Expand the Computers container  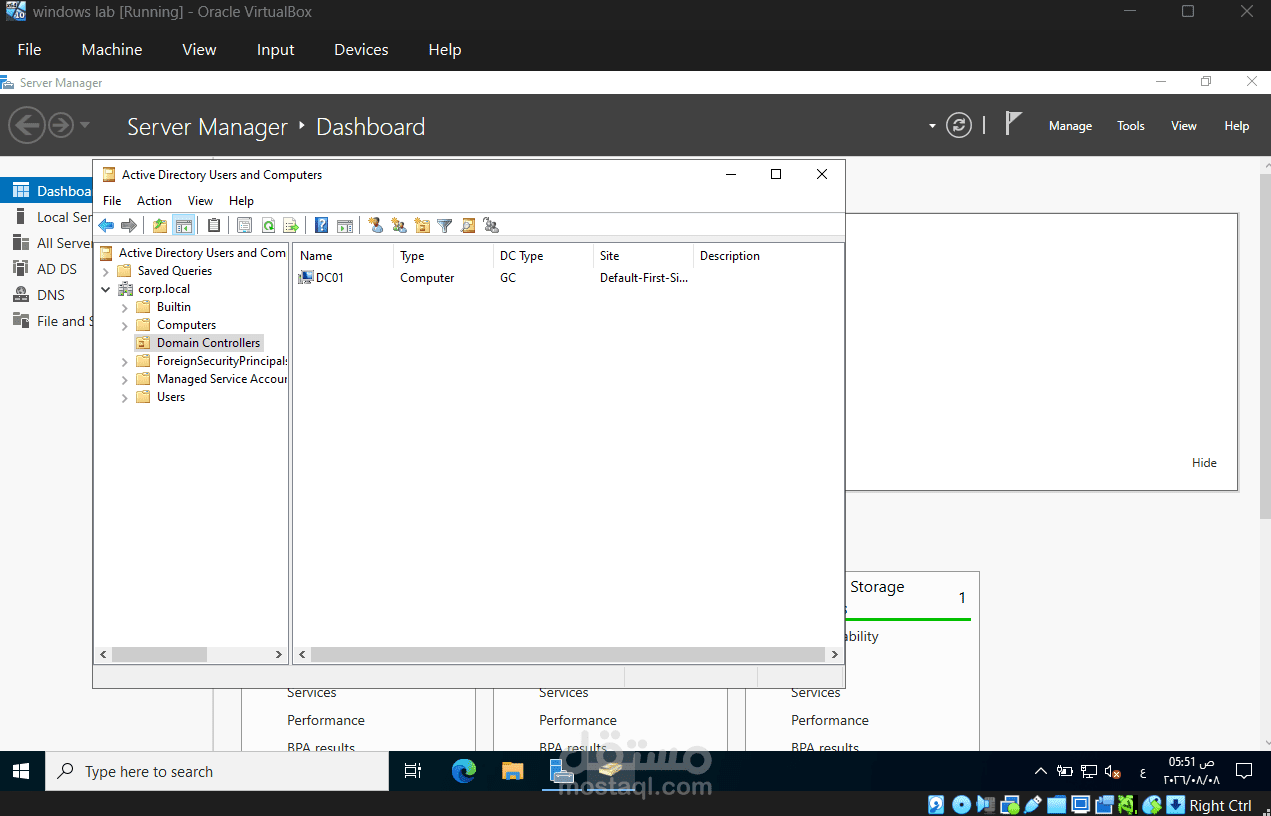click(x=125, y=325)
